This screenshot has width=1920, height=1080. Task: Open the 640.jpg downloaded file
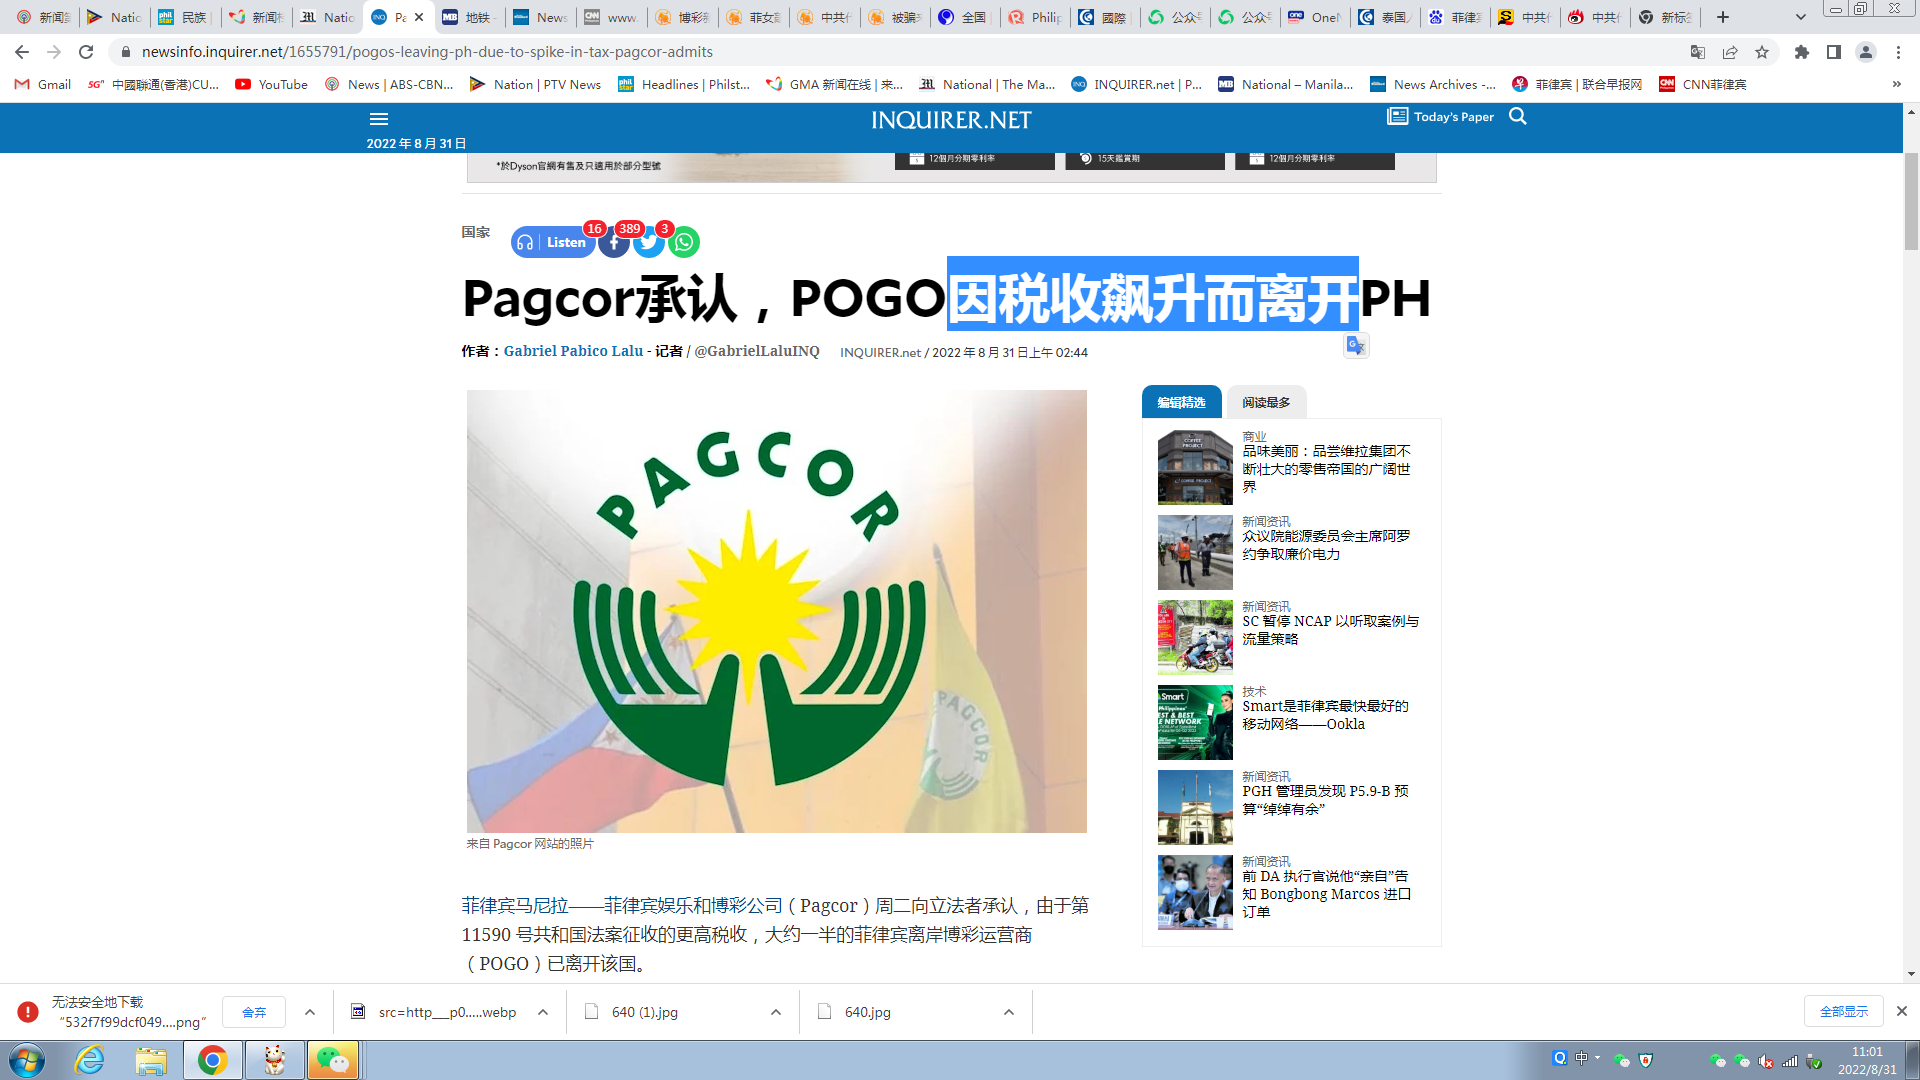867,1012
